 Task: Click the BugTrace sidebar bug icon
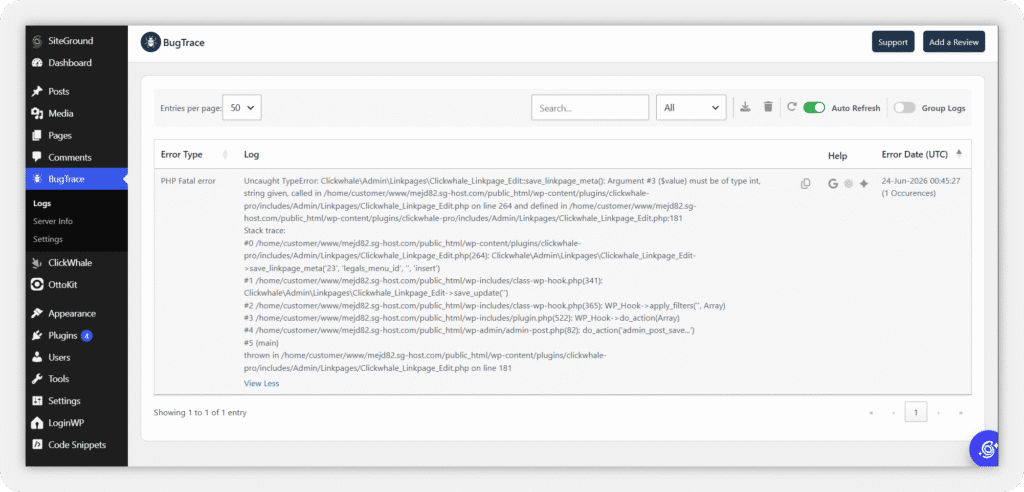point(37,179)
